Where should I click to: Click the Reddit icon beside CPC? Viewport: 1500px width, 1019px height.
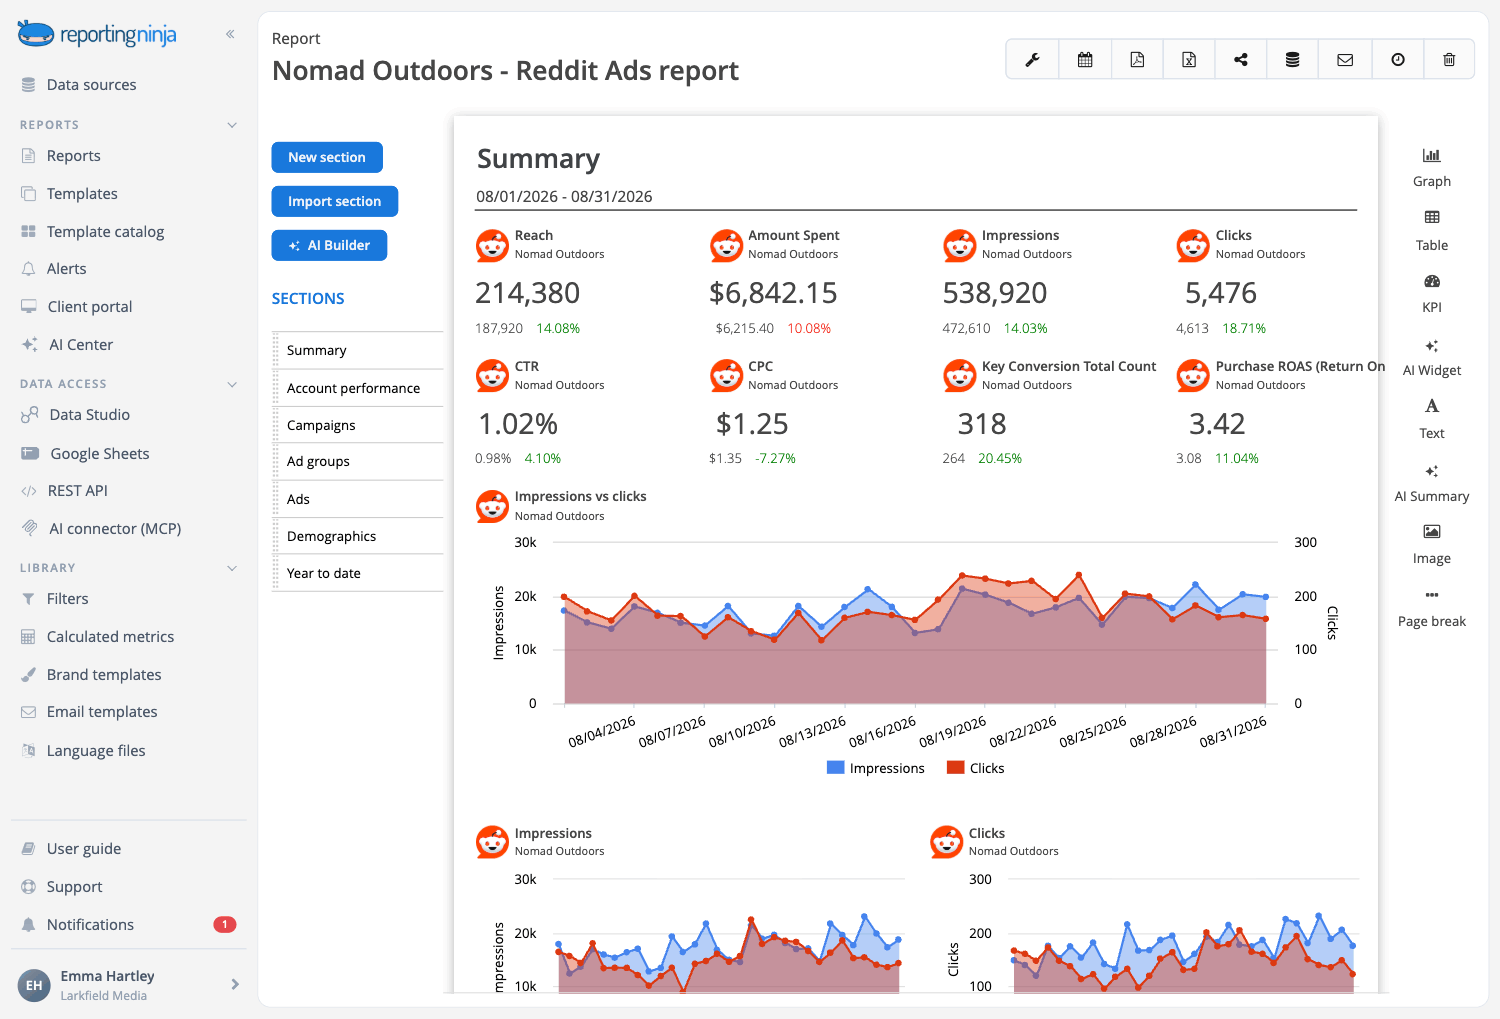(726, 376)
